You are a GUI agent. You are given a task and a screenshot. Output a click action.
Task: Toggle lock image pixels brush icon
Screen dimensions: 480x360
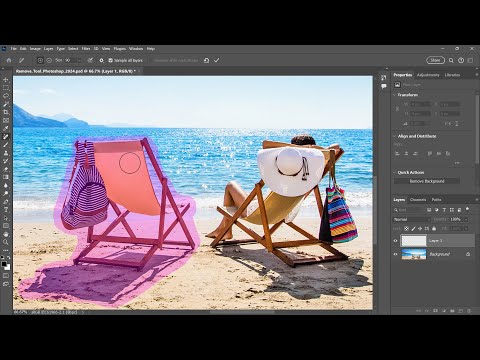413,229
